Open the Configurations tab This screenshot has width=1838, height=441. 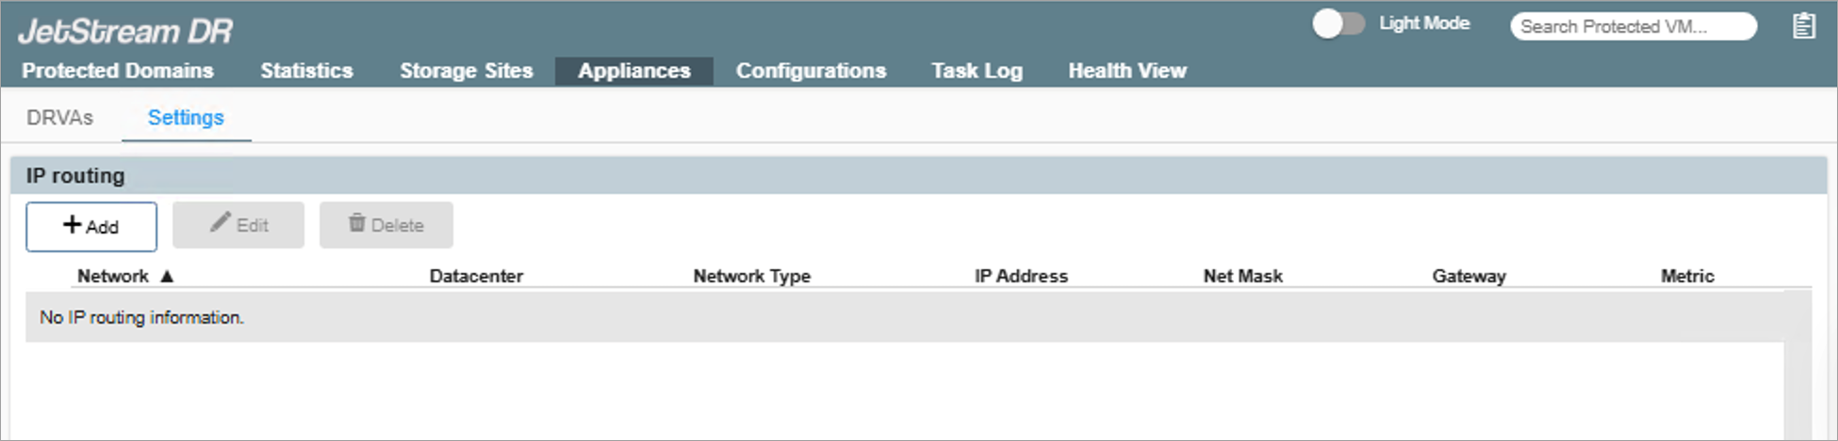click(x=811, y=71)
